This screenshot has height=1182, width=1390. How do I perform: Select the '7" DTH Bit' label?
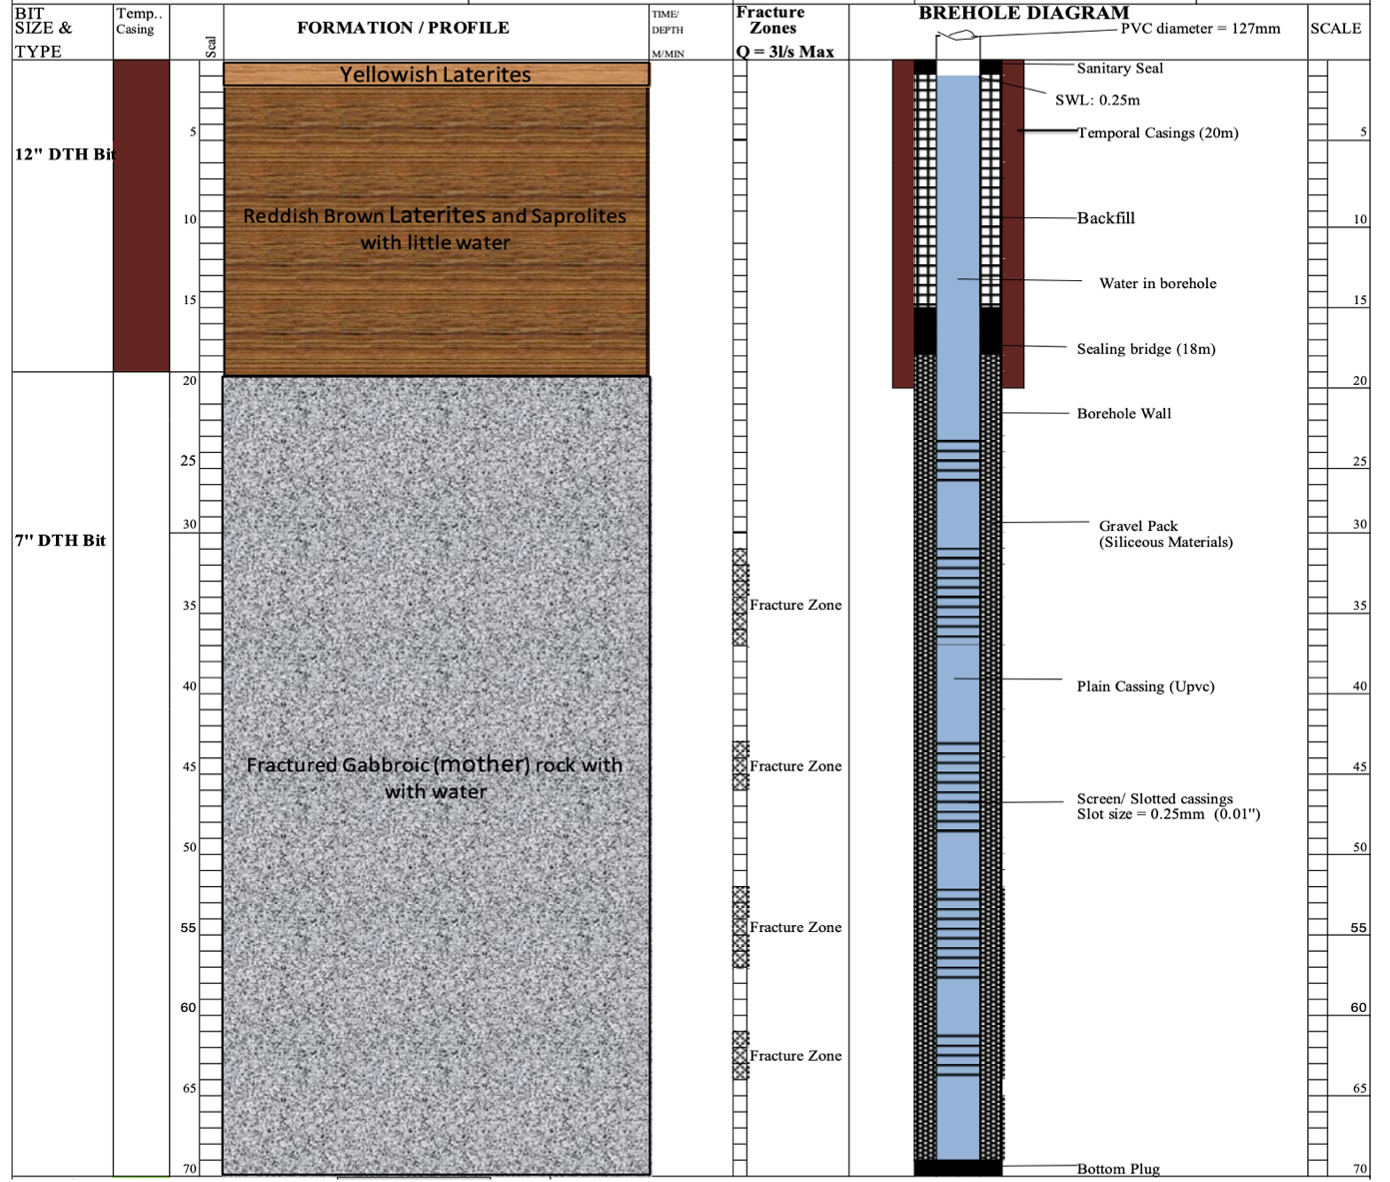pos(60,540)
